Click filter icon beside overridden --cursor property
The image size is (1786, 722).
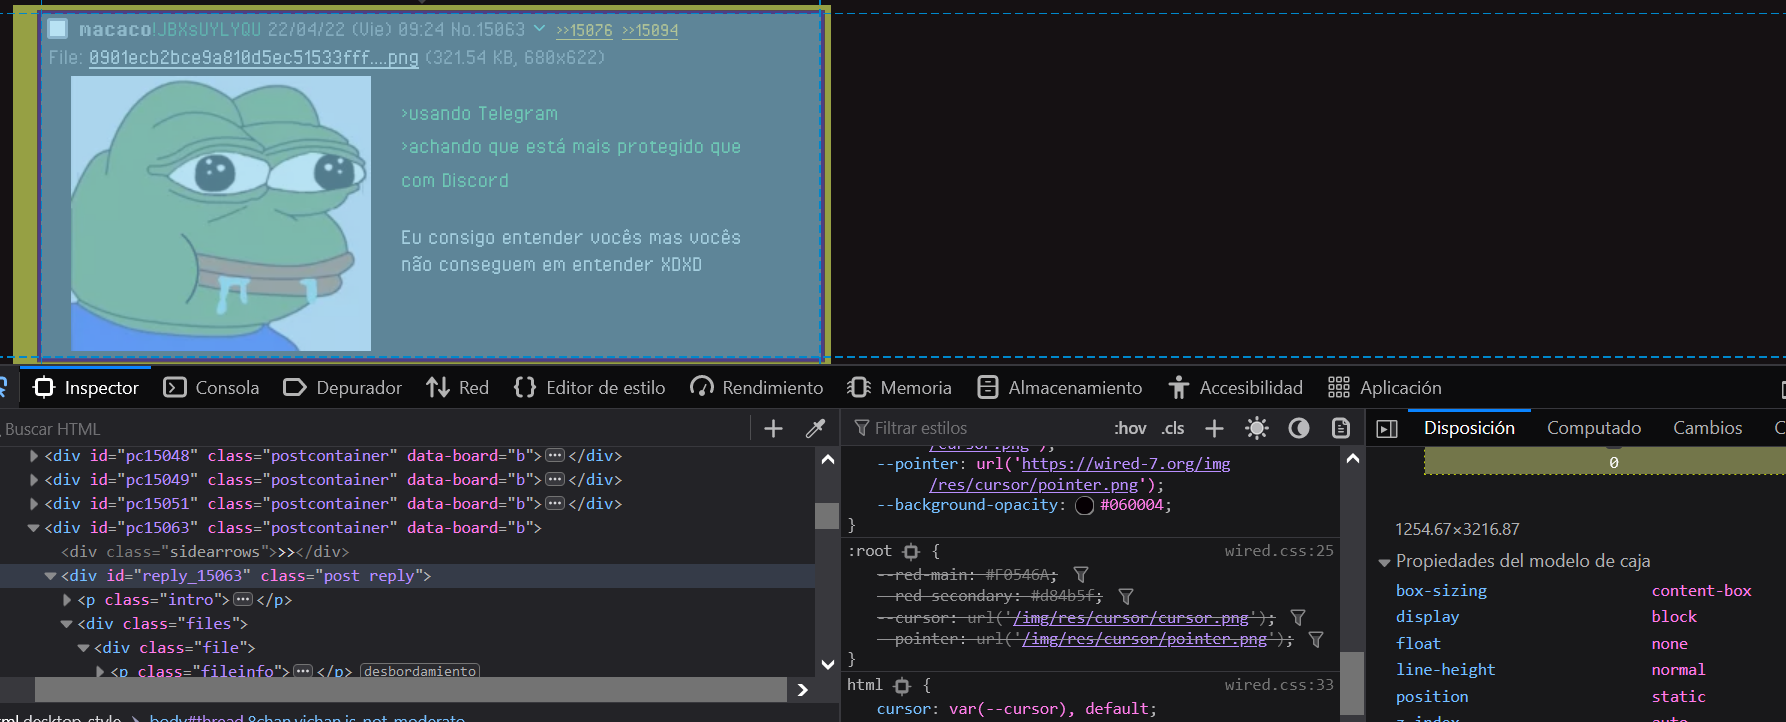tap(1298, 618)
